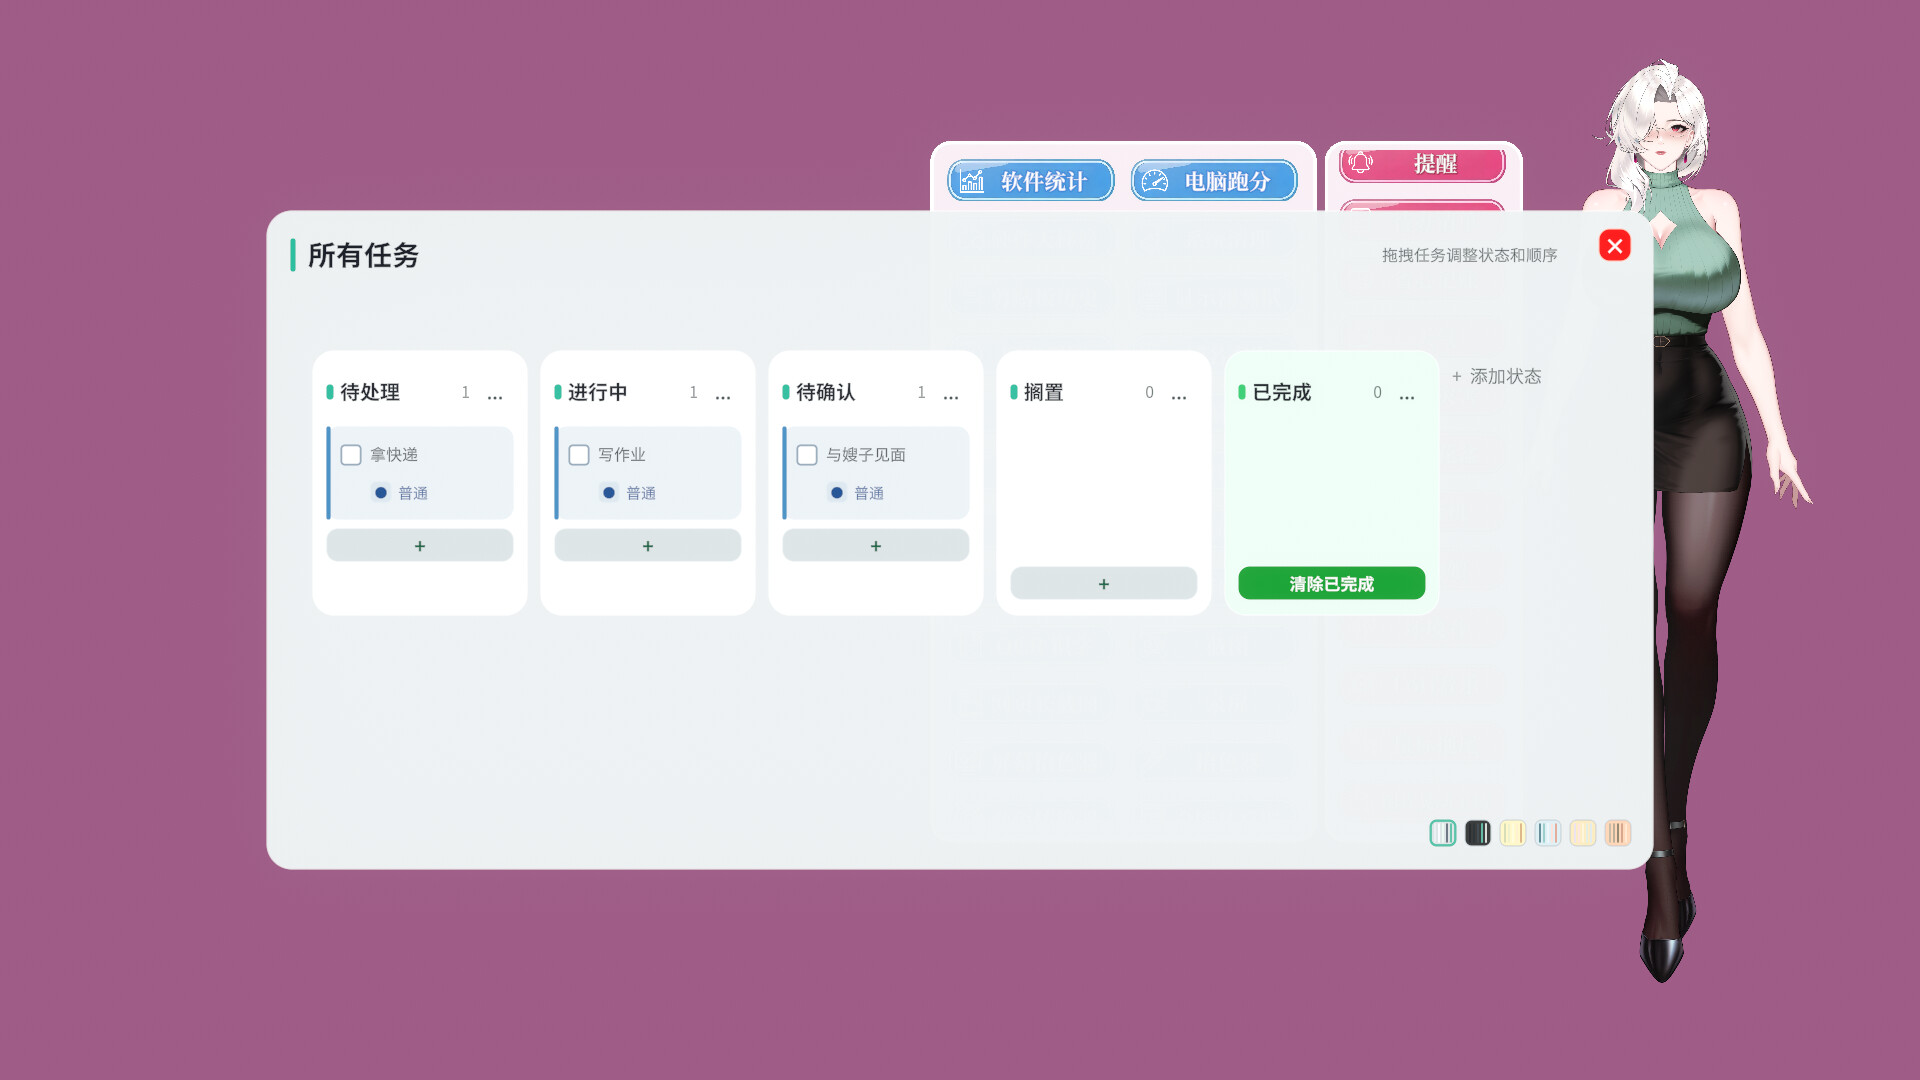This screenshot has width=1920, height=1080.
Task: Close the 所有任务 panel
Action: coord(1615,246)
